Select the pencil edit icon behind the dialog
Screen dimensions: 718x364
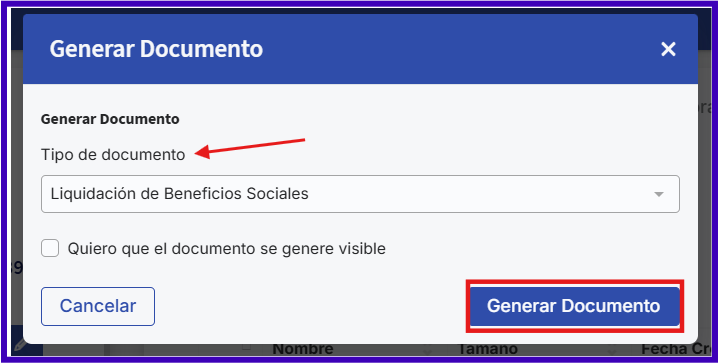pos(21,345)
